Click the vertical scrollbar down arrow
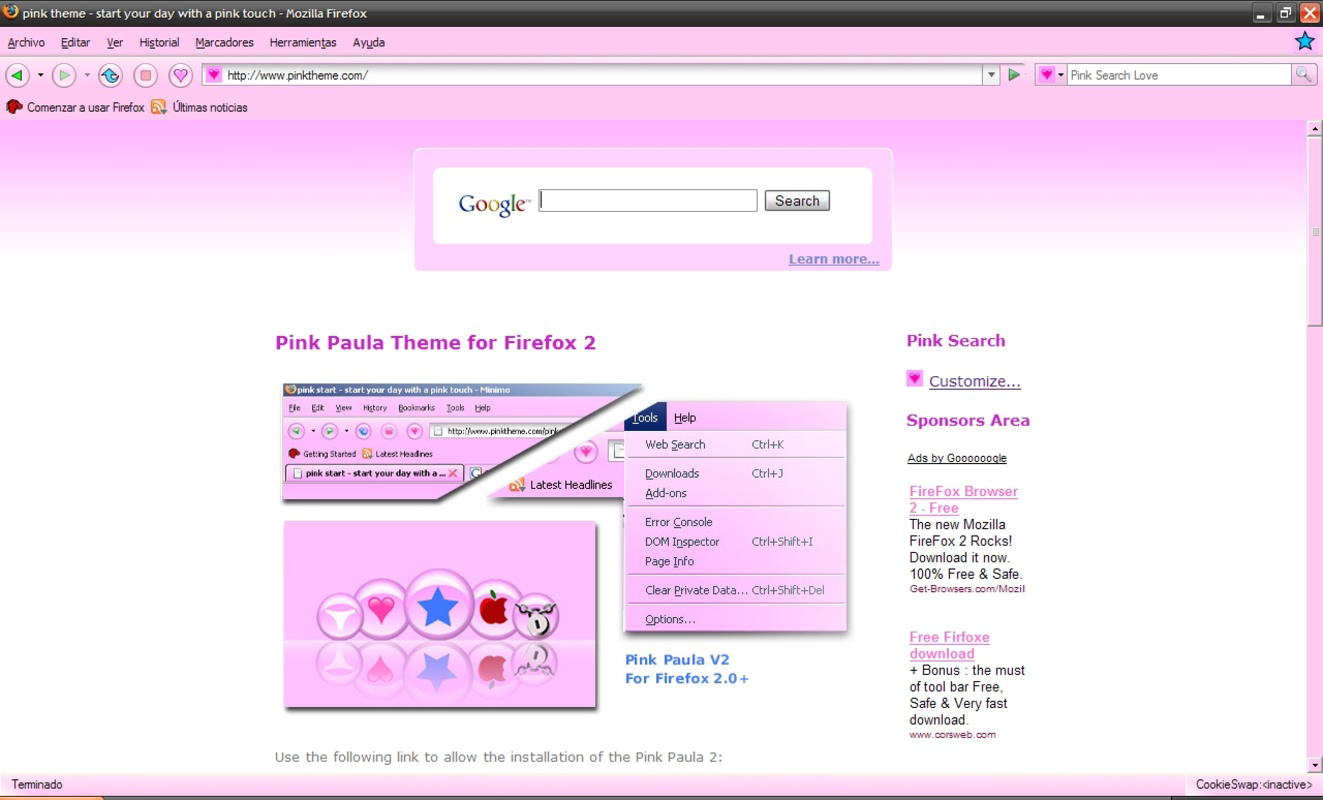 [x=1315, y=766]
